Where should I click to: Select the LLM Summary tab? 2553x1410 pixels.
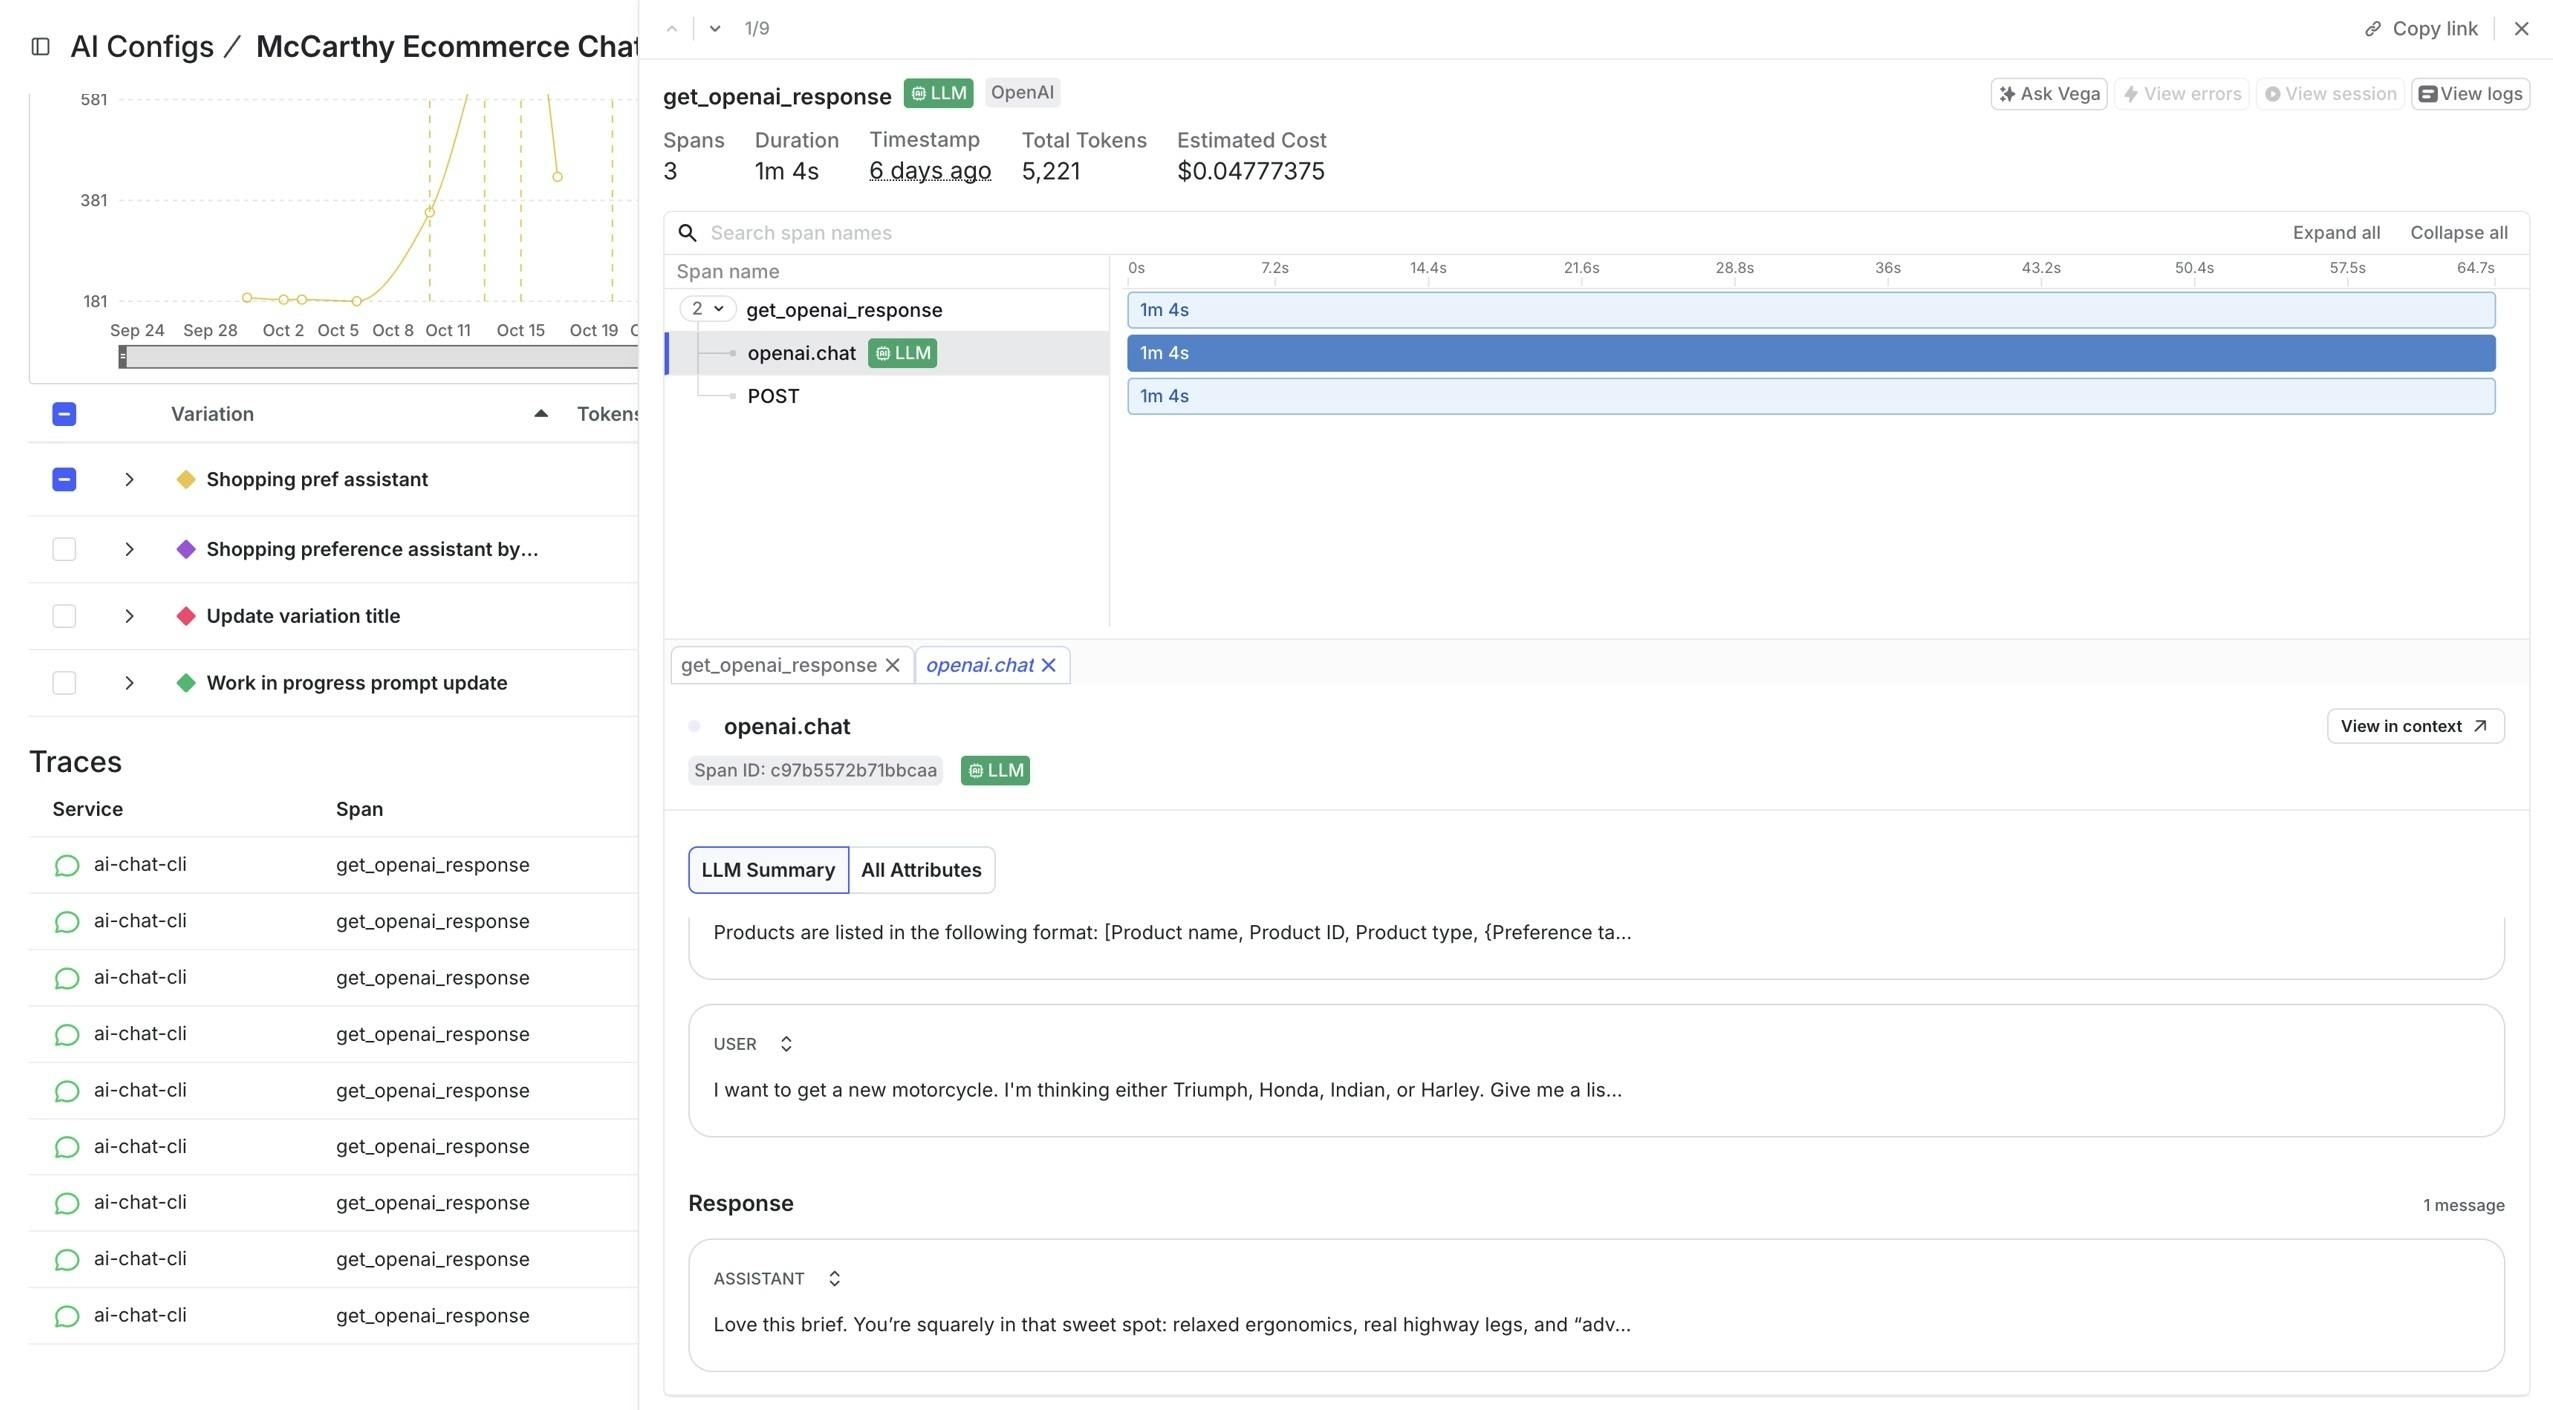767,870
